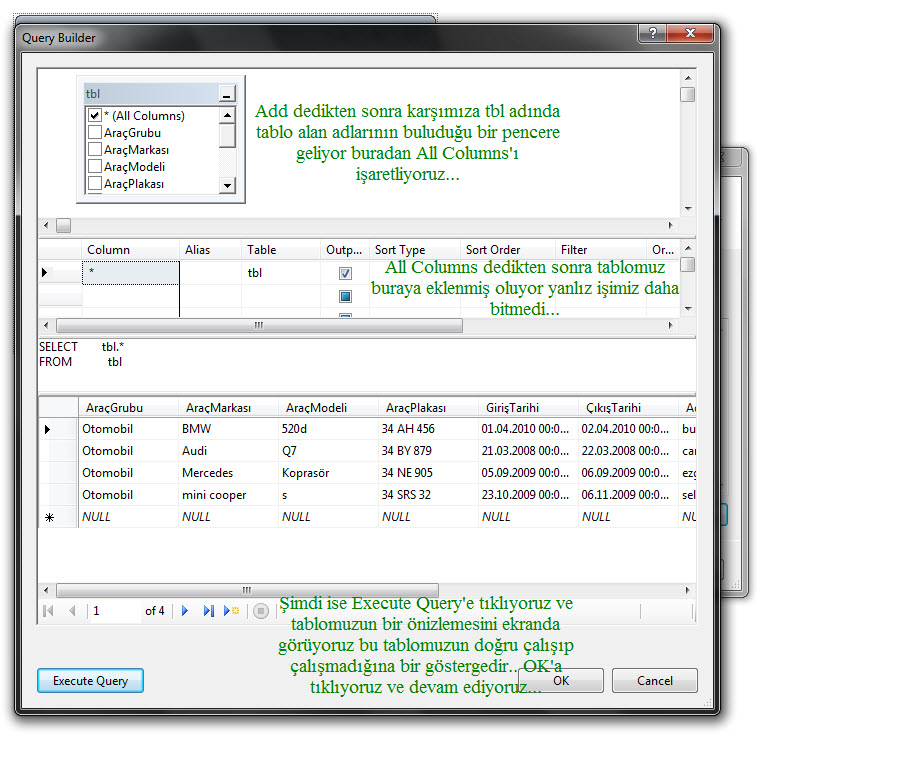The image size is (901, 758).
Task: Click the AraçPlakası results column header
Action: [415, 408]
